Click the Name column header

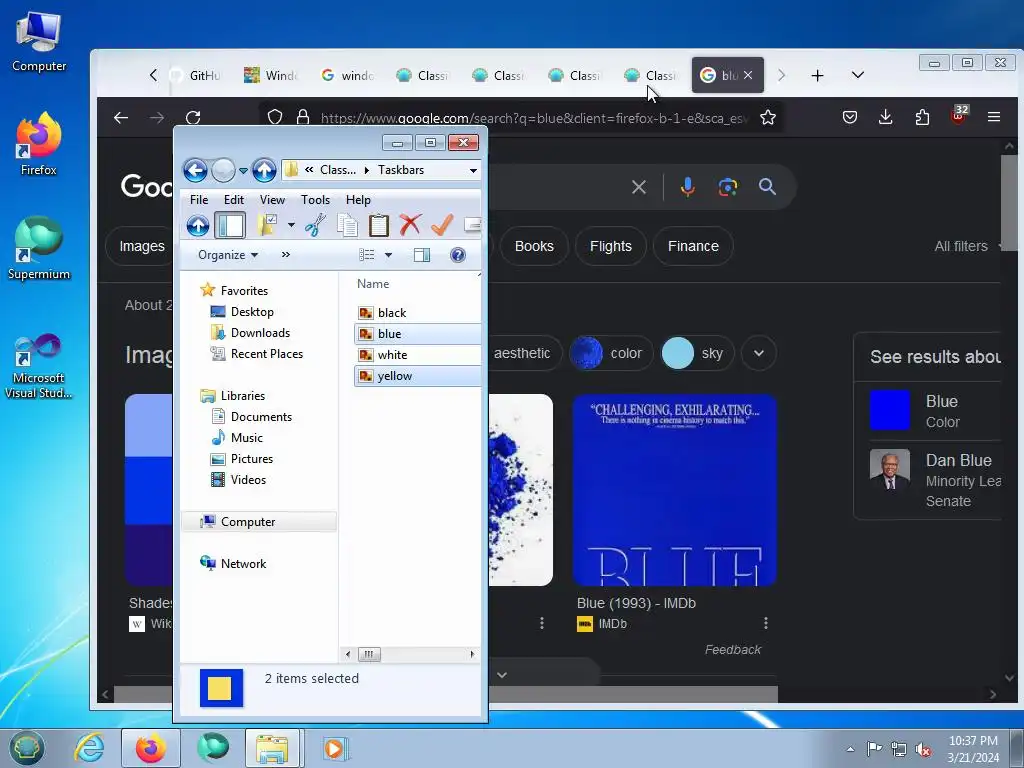click(x=373, y=283)
